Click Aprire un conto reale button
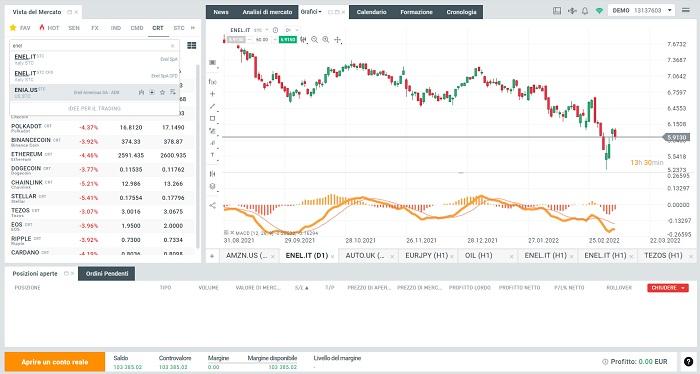 pyautogui.click(x=55, y=362)
